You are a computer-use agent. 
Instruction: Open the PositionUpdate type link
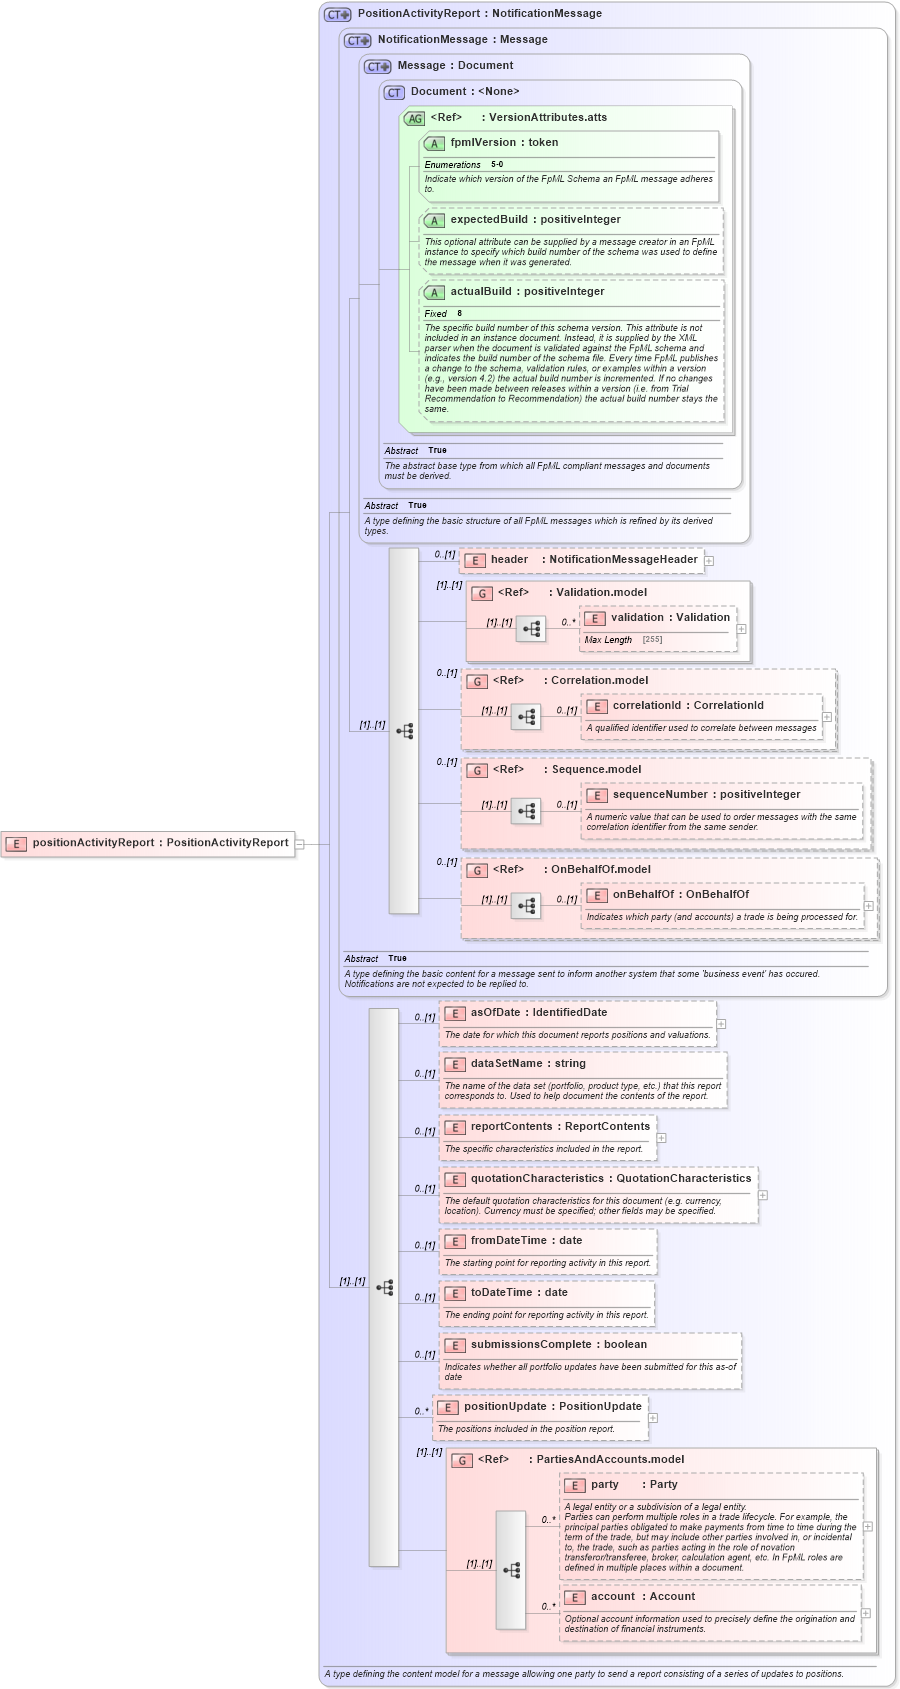pos(600,1407)
